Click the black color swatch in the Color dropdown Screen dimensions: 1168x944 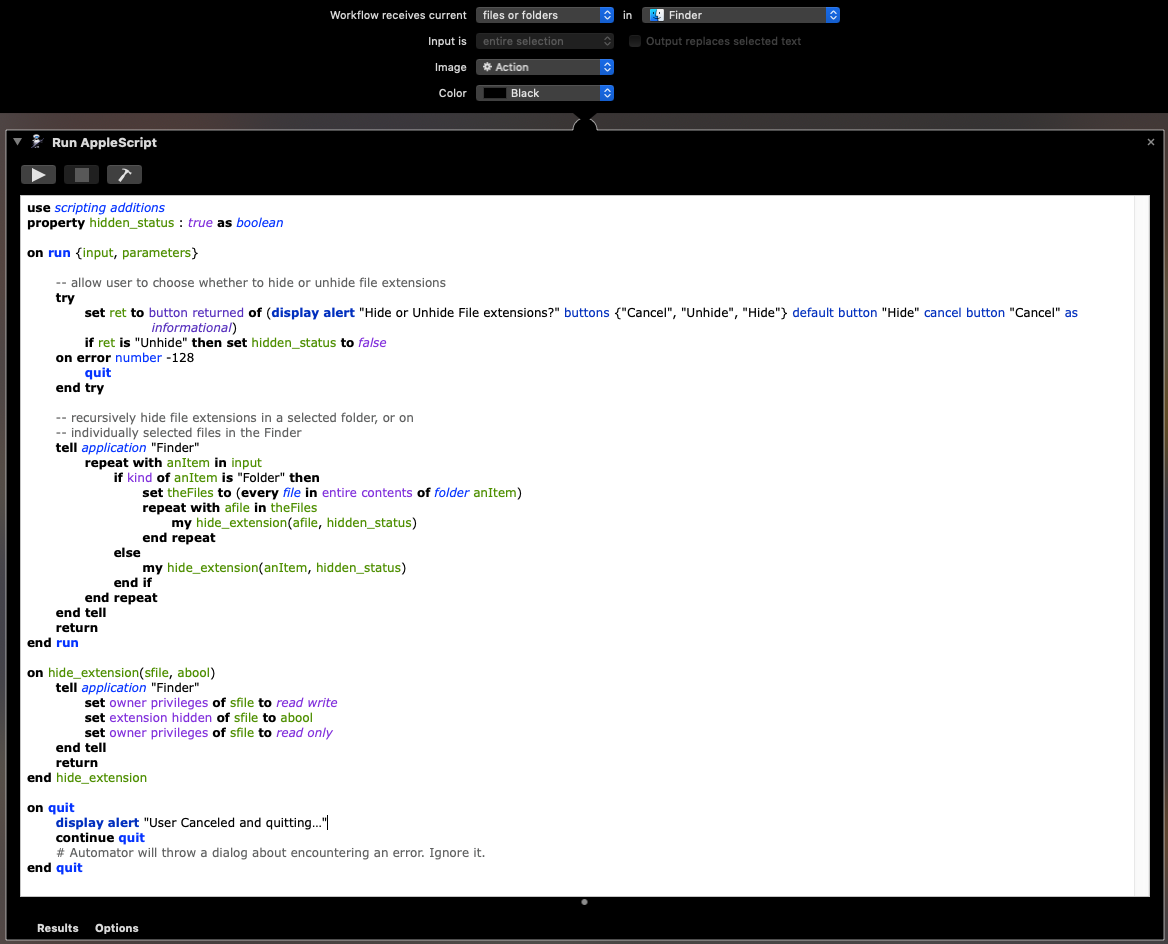point(497,92)
